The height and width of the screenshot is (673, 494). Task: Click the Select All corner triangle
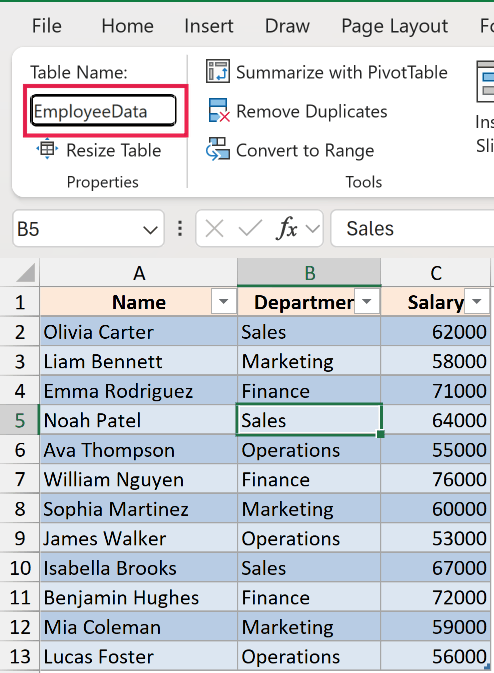25,273
